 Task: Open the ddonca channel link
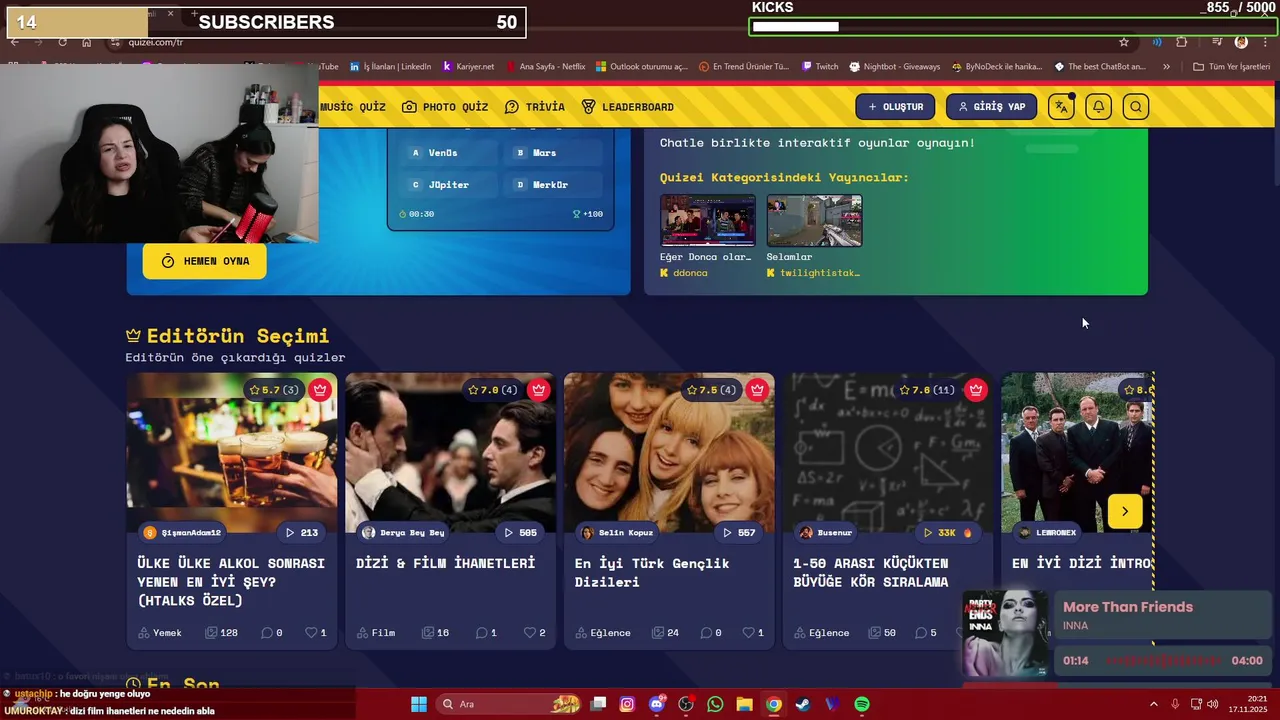tap(684, 273)
